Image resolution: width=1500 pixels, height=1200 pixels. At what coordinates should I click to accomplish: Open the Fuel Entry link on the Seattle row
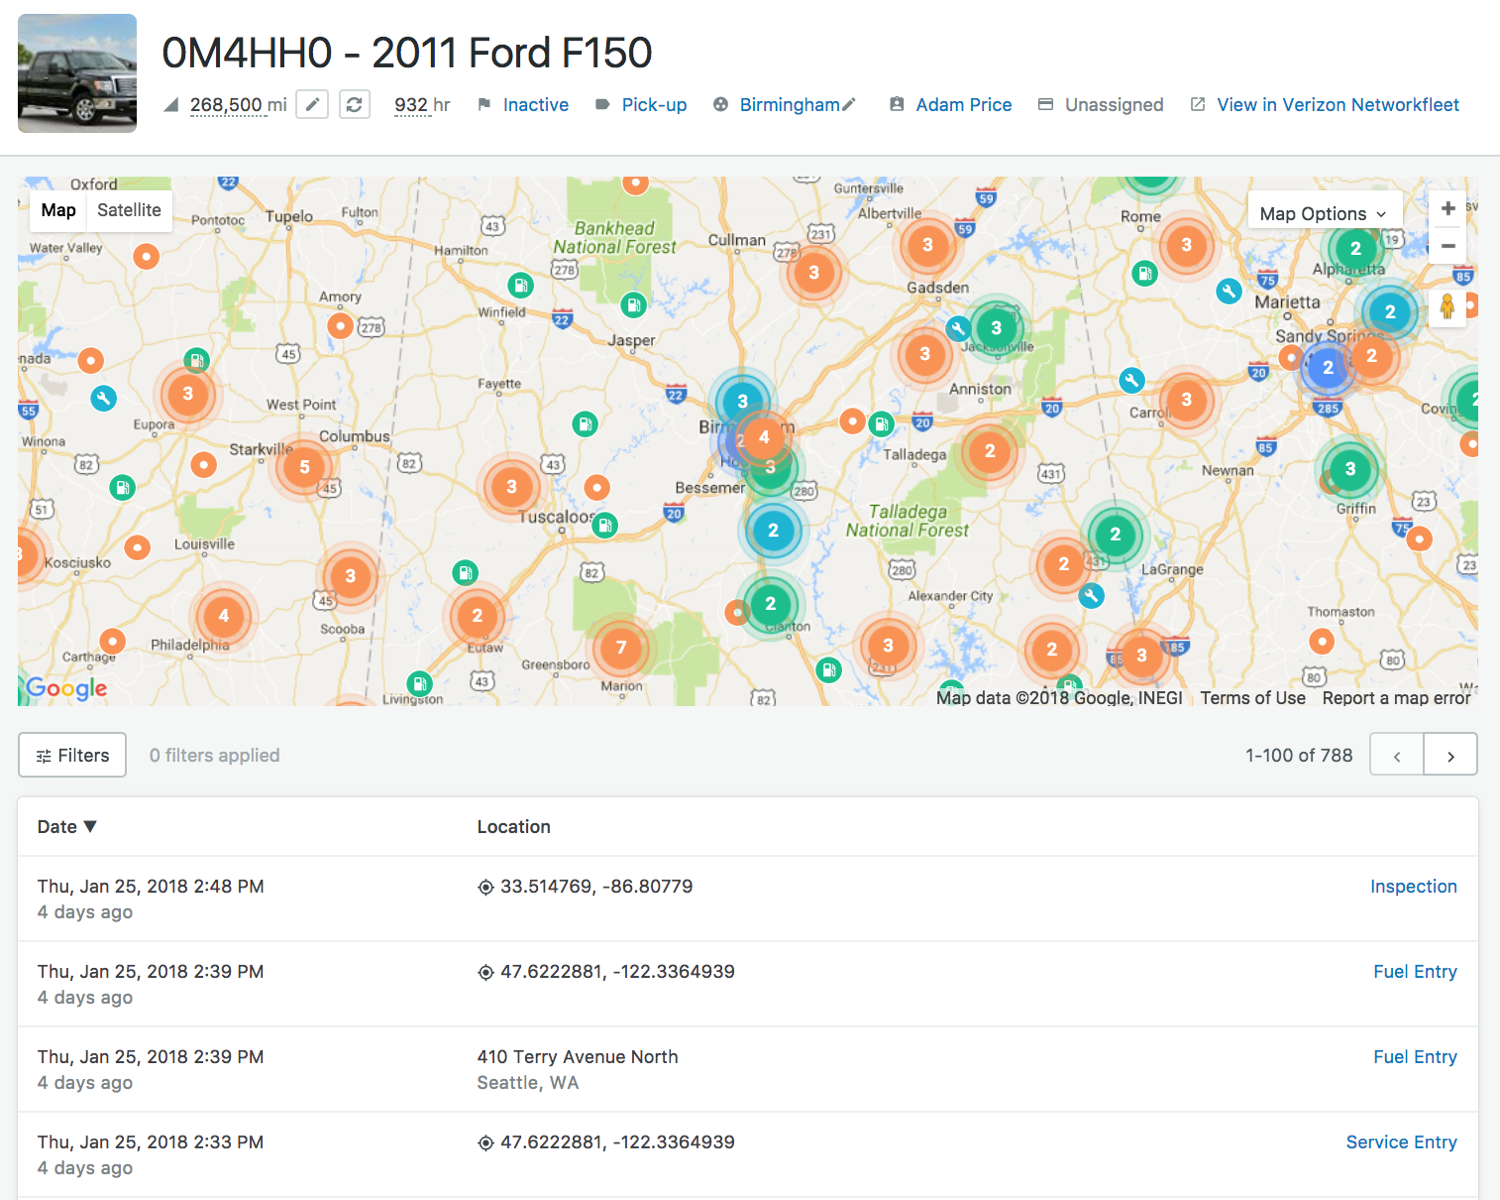pos(1415,1057)
